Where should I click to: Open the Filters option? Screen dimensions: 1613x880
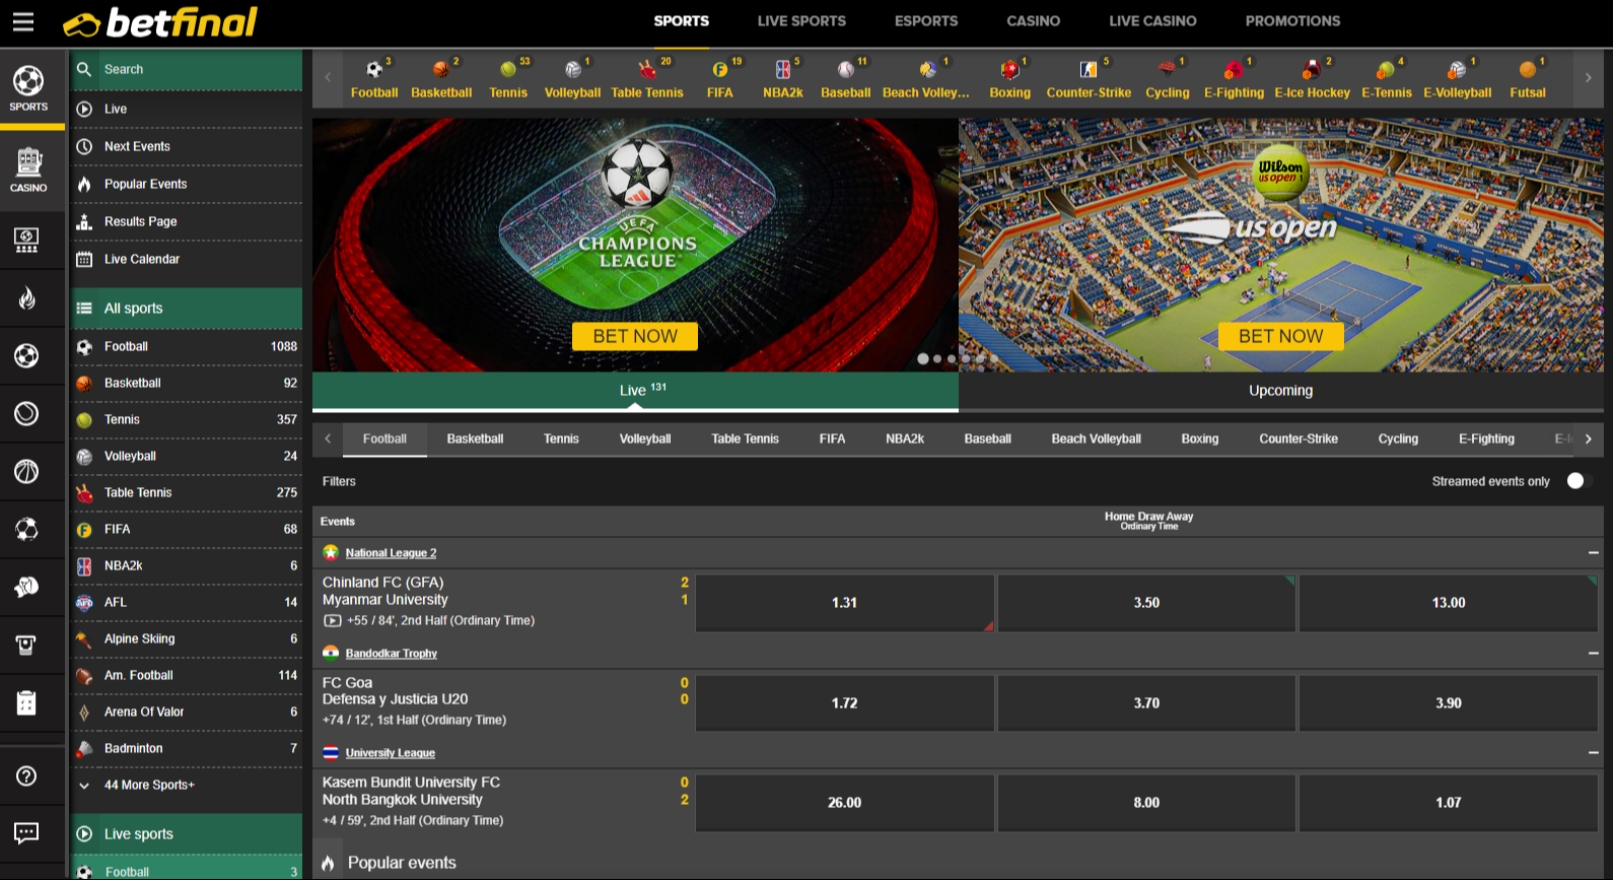click(339, 481)
